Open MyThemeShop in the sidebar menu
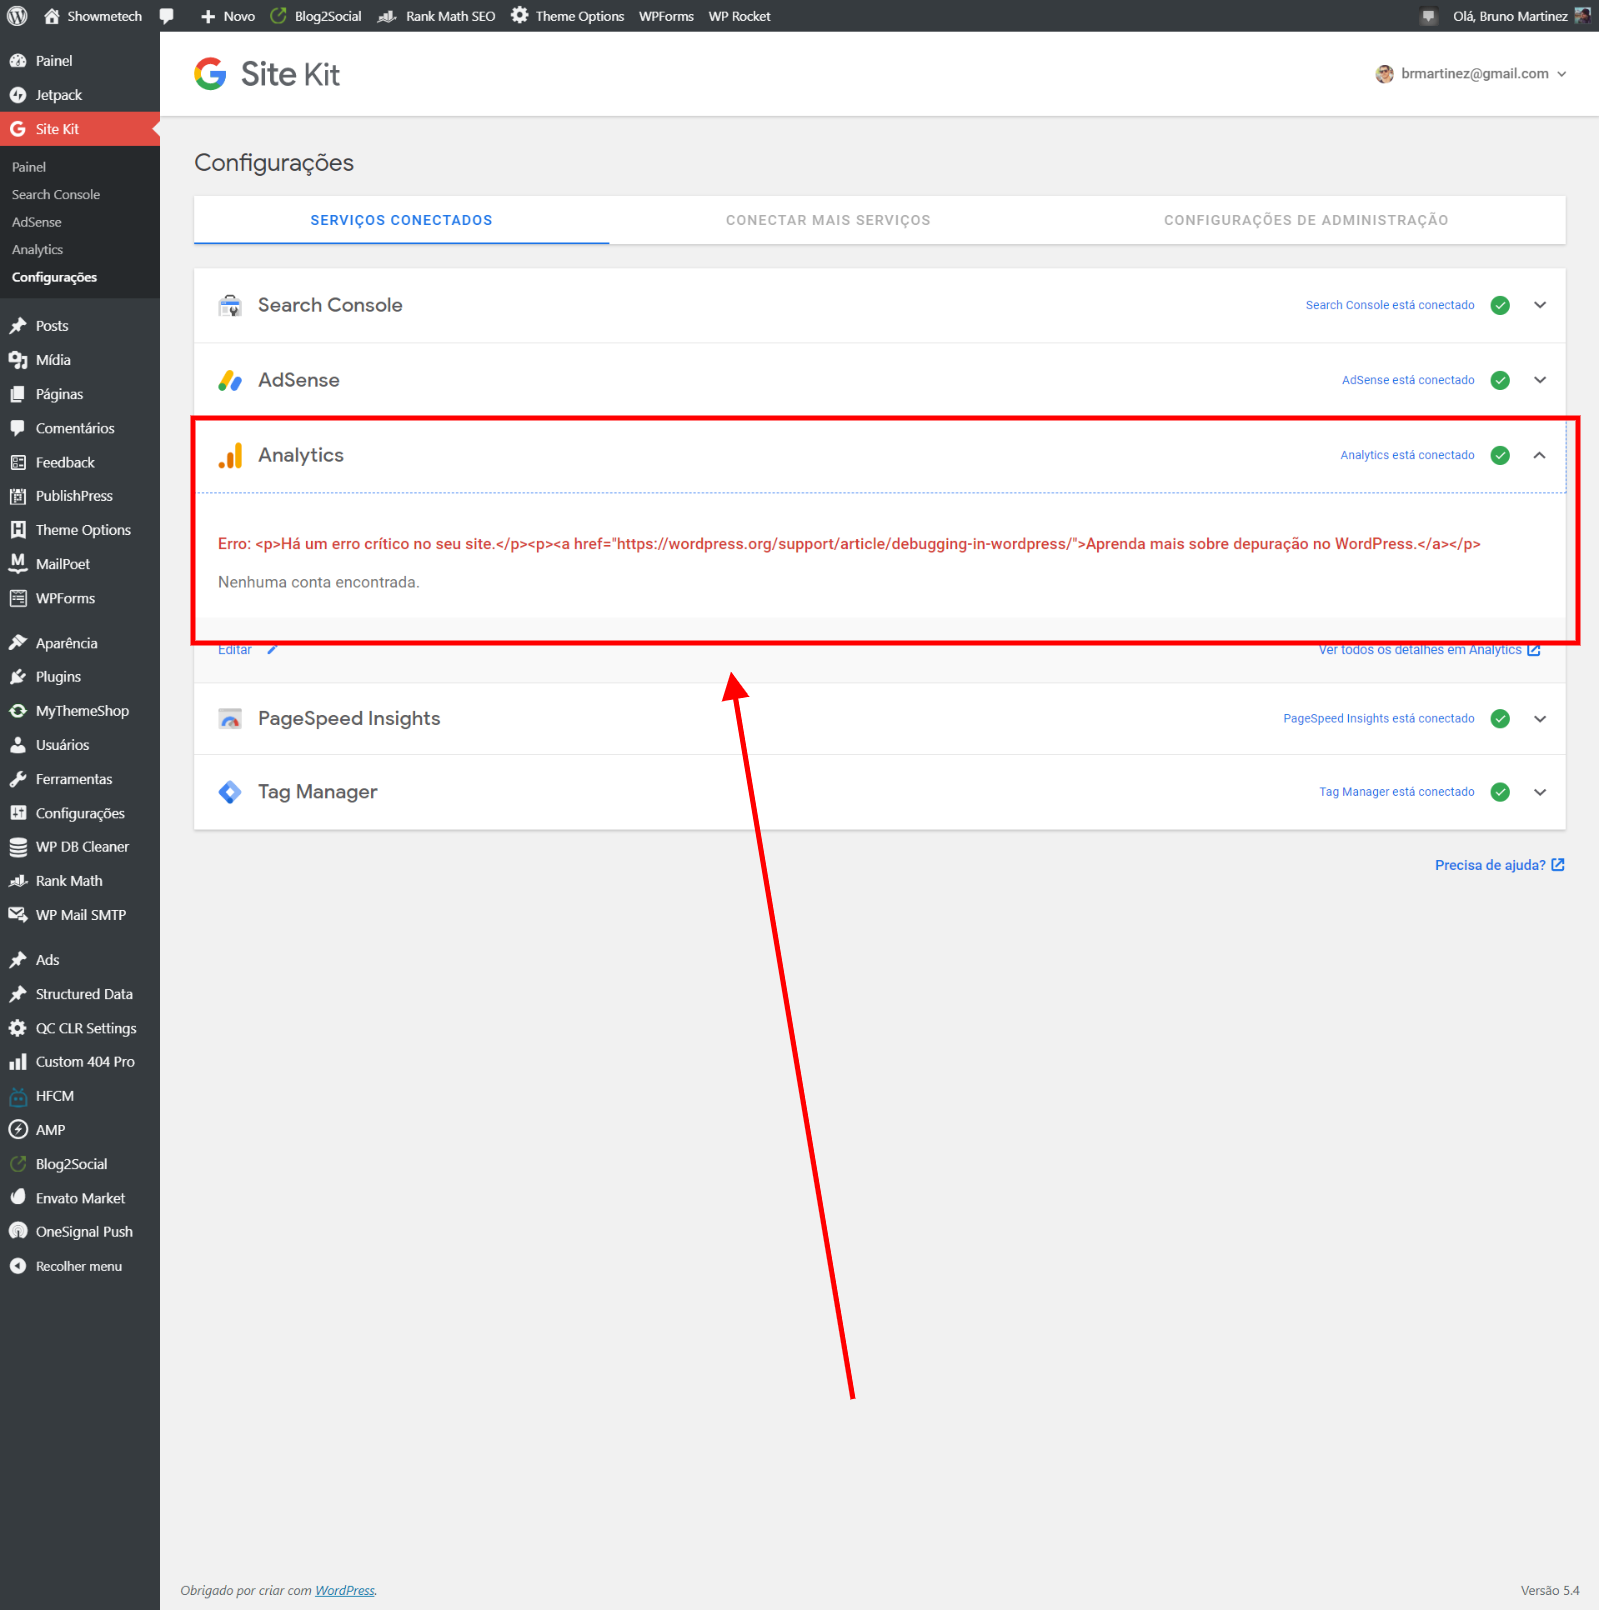 80,711
